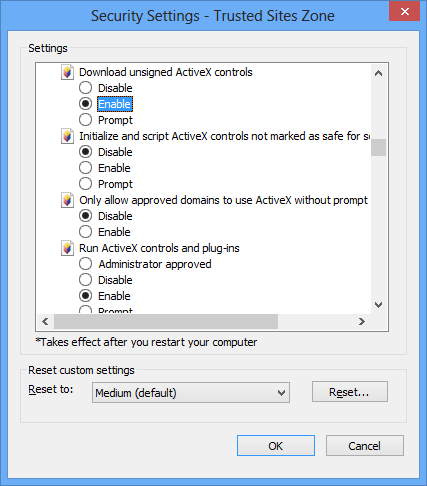Click the horizontal scroll left arrow
This screenshot has height=486, width=427.
(45, 322)
